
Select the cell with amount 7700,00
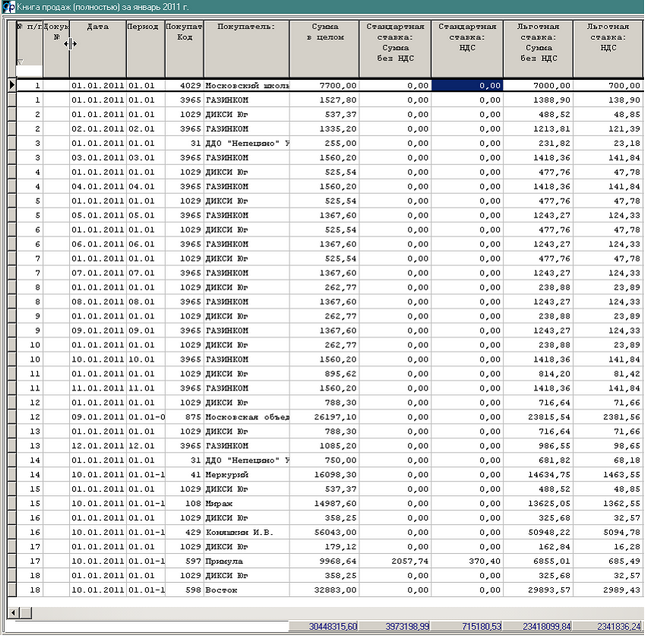point(324,86)
